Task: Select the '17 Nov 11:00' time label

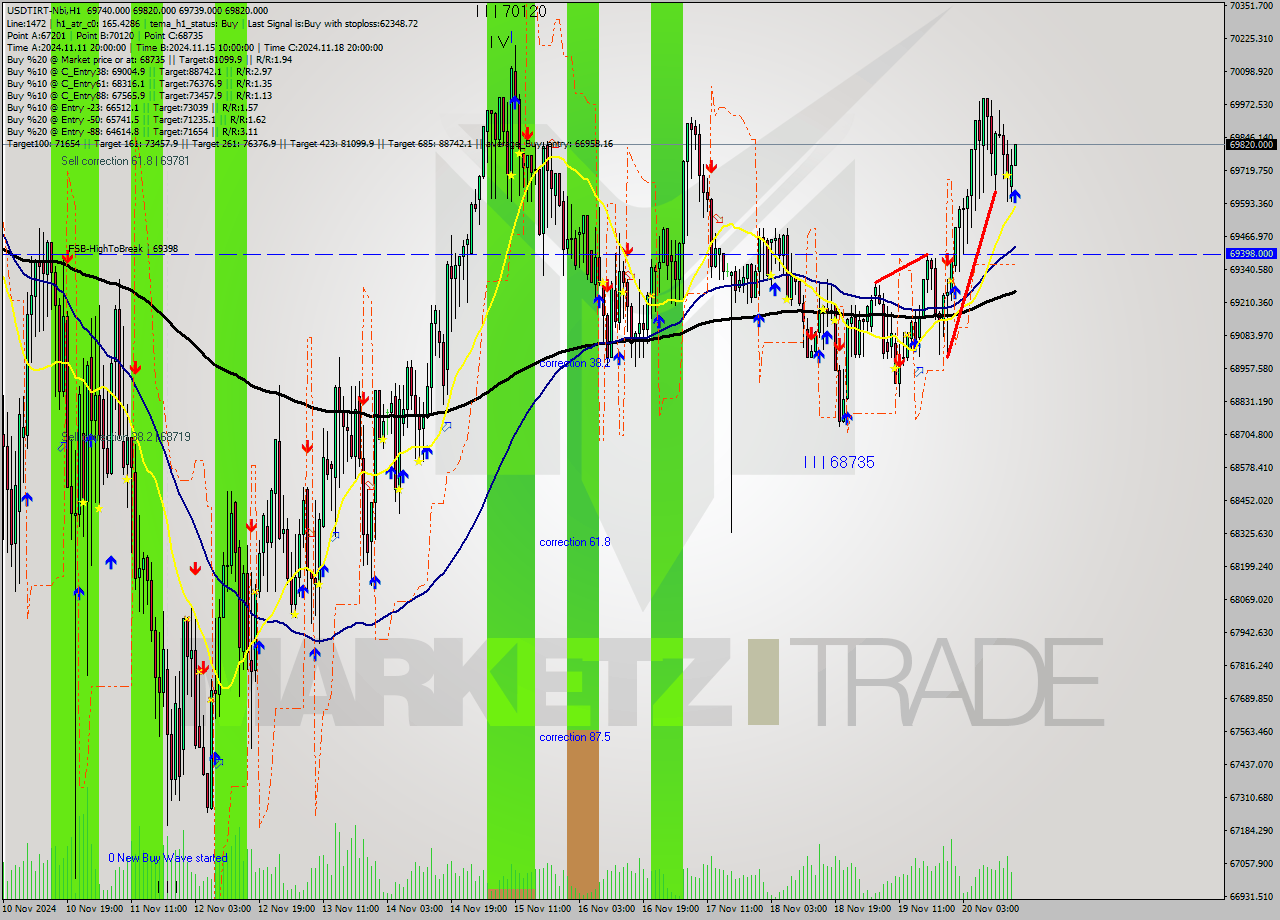Action: pyautogui.click(x=734, y=909)
